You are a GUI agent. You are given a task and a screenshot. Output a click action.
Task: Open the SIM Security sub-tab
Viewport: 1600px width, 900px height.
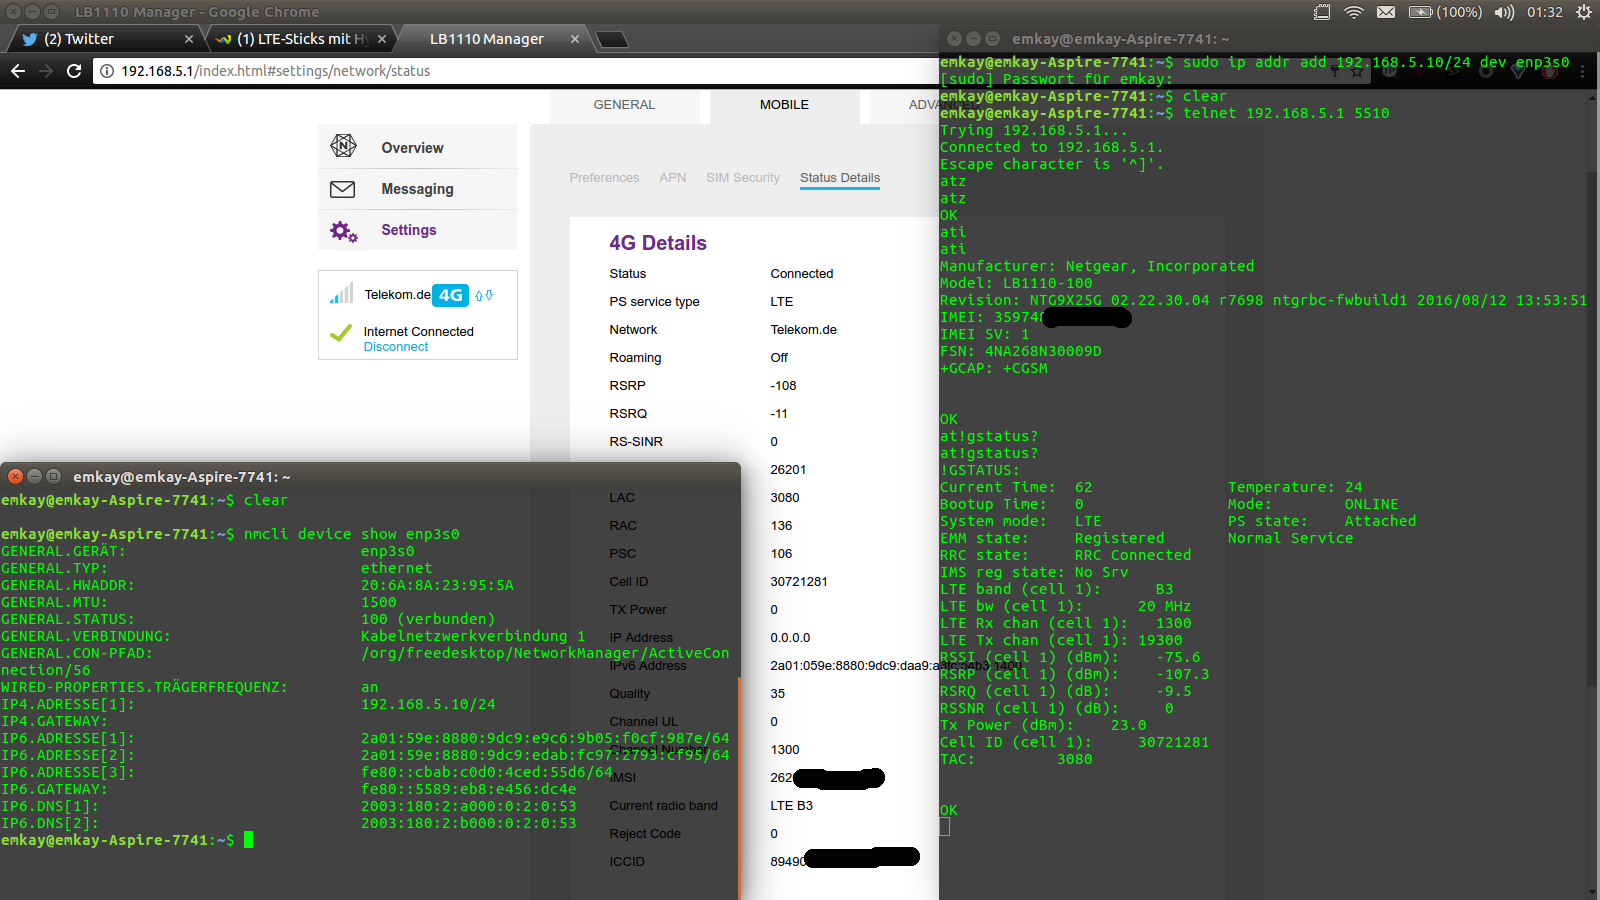(743, 178)
